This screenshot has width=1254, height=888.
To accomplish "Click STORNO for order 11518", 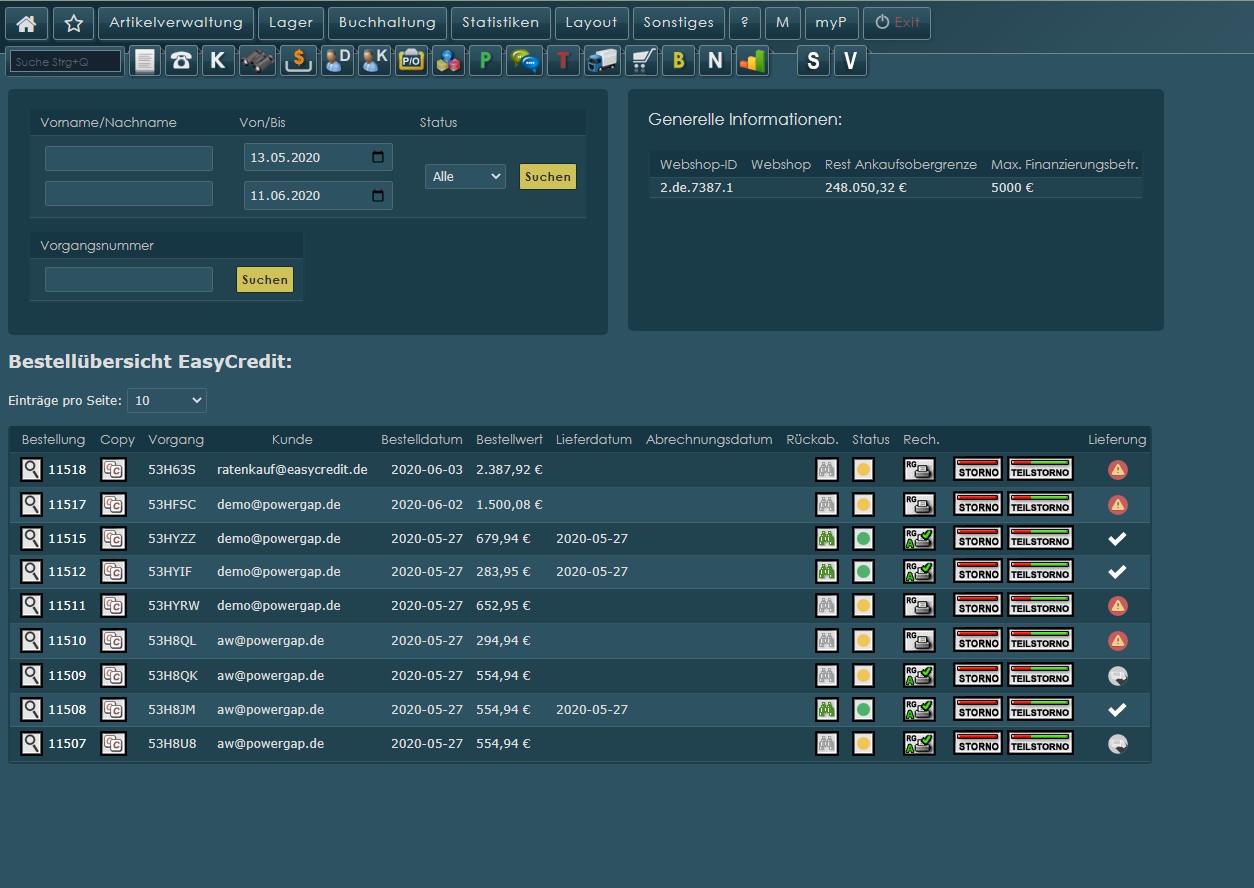I will pos(977,469).
